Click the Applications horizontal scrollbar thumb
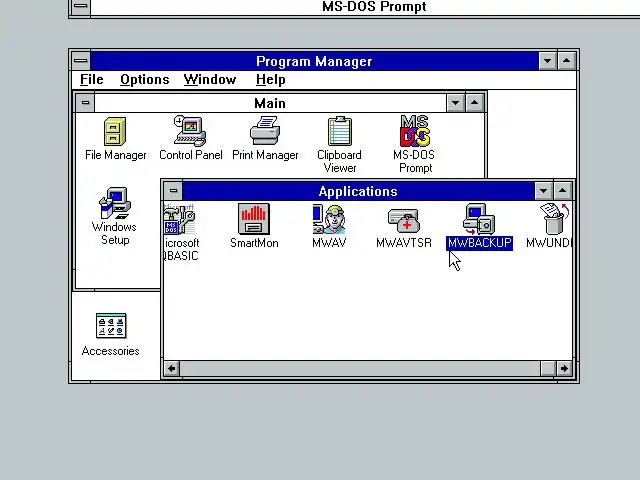 tap(548, 369)
